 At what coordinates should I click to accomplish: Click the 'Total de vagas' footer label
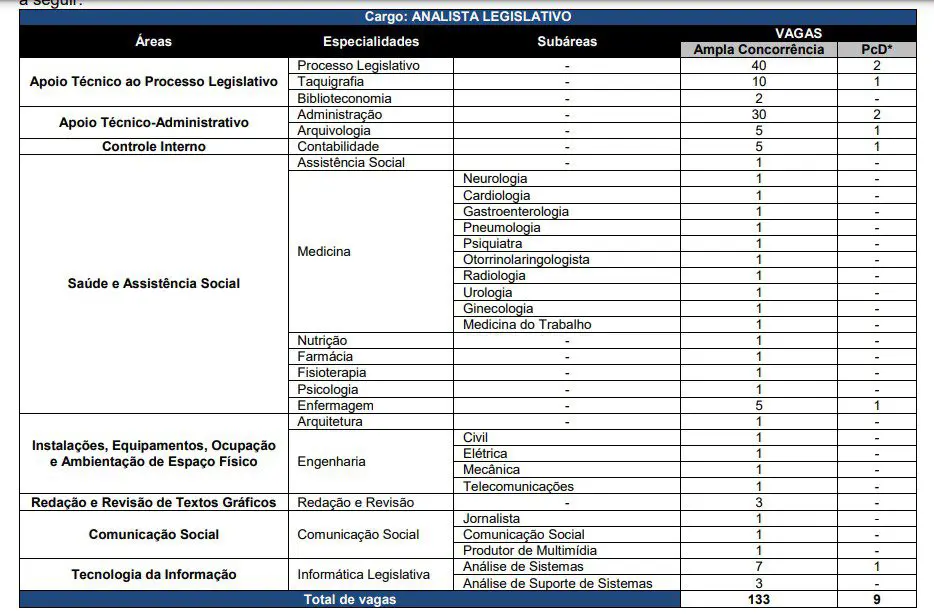(350, 600)
